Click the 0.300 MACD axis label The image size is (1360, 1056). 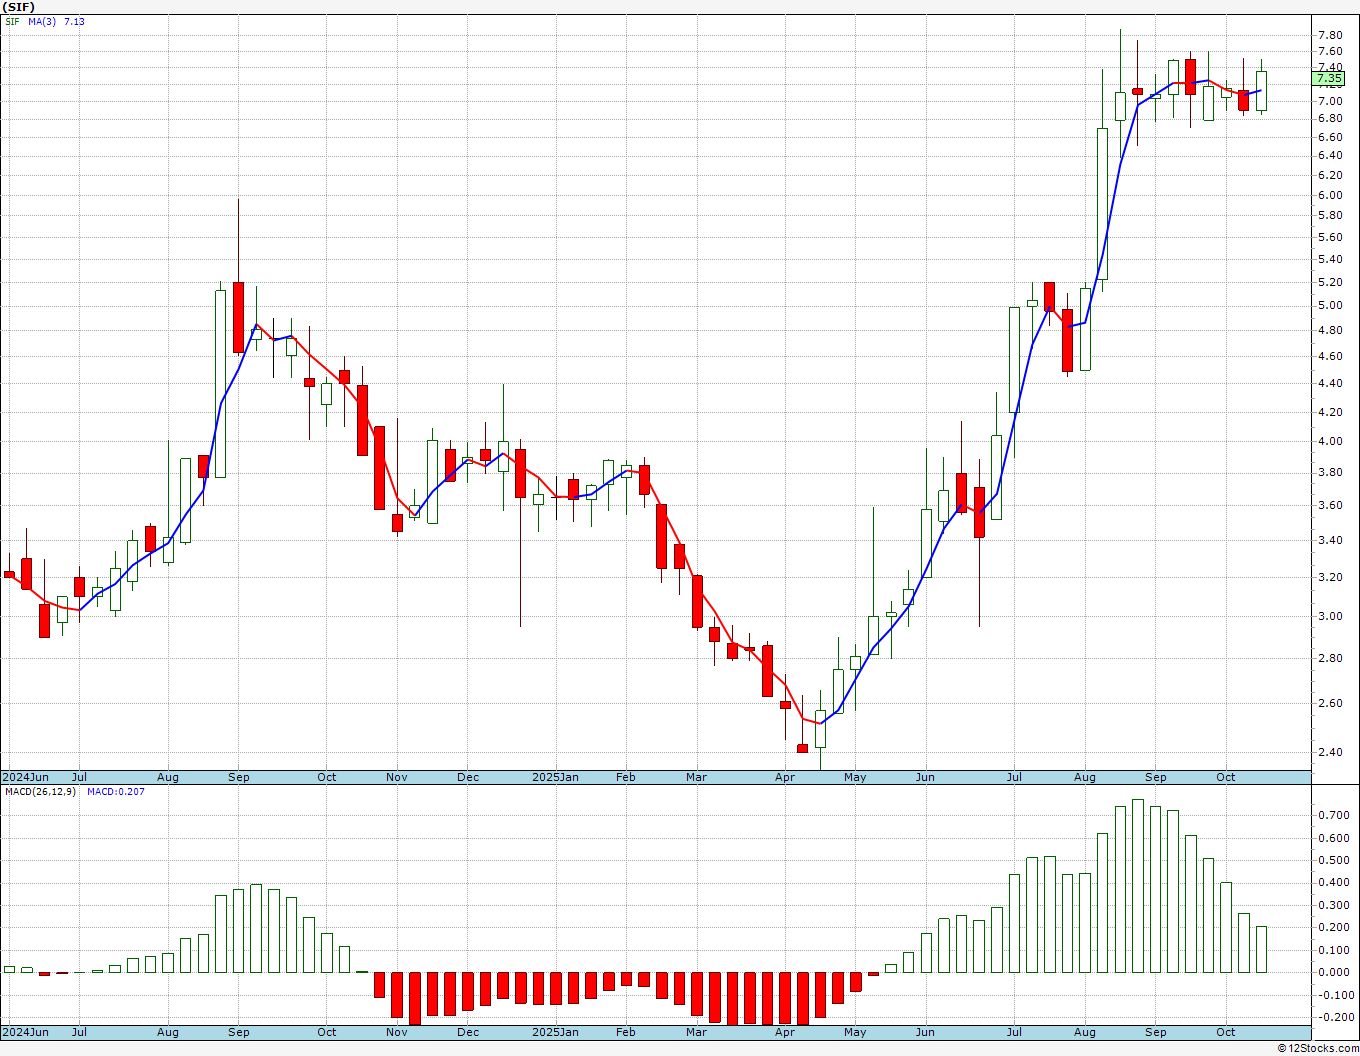click(x=1332, y=905)
